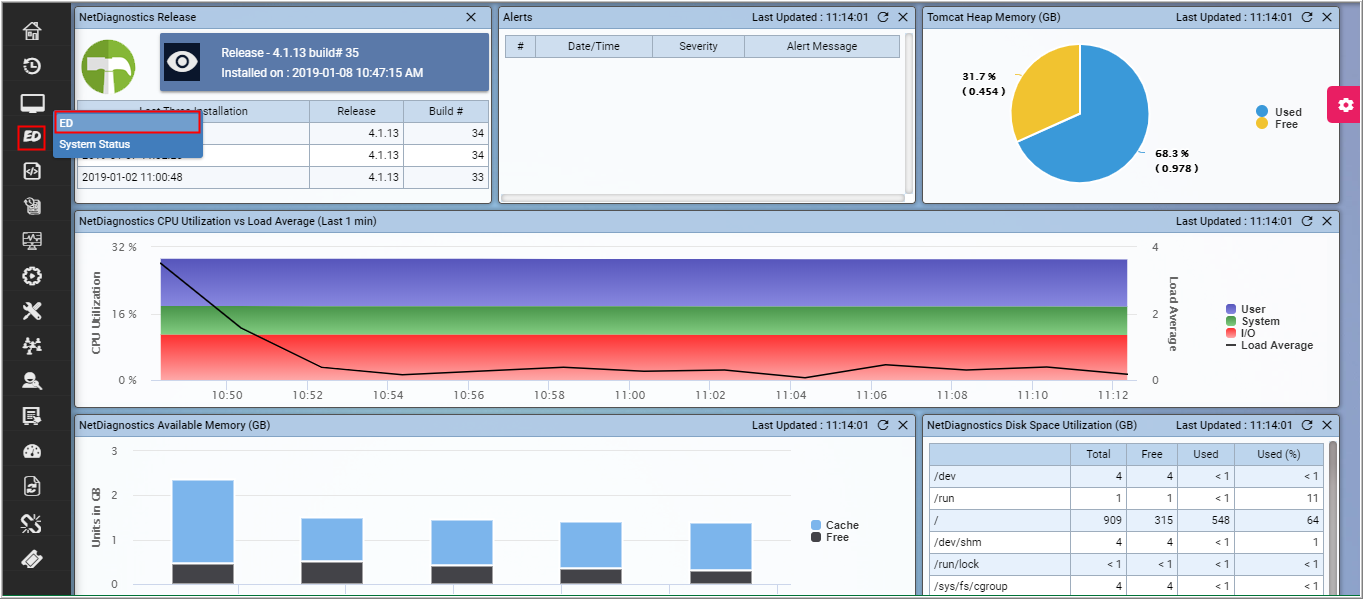
Task: Click the ED sidebar icon
Action: pos(32,137)
